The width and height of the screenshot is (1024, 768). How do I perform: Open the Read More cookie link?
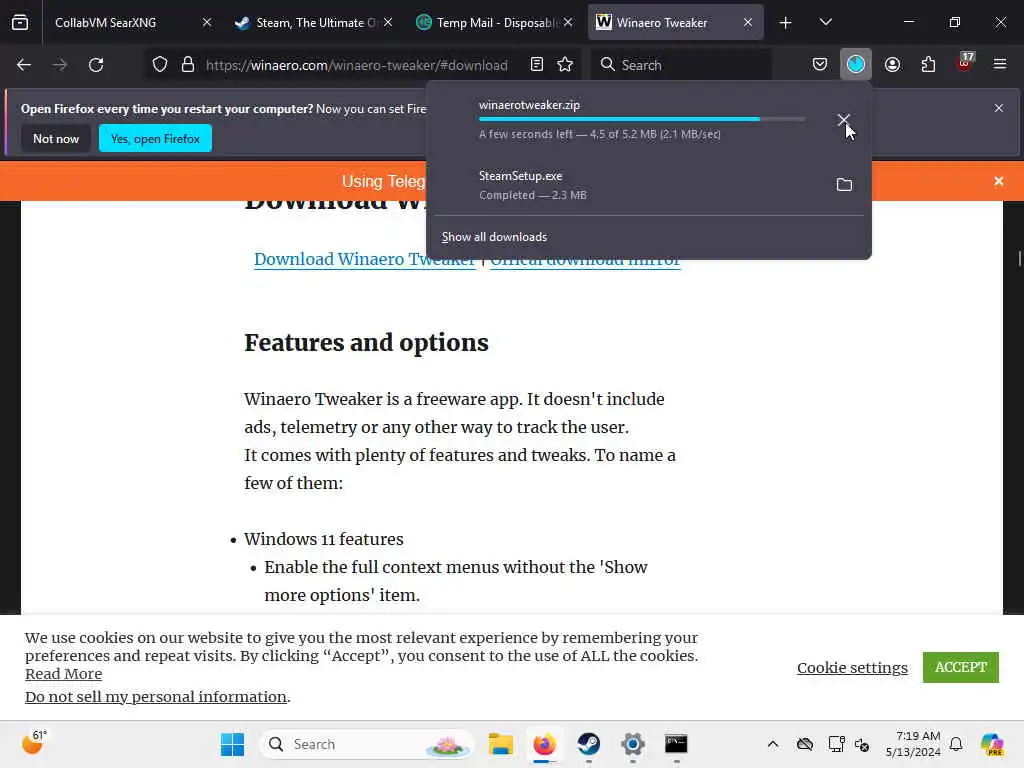(63, 674)
